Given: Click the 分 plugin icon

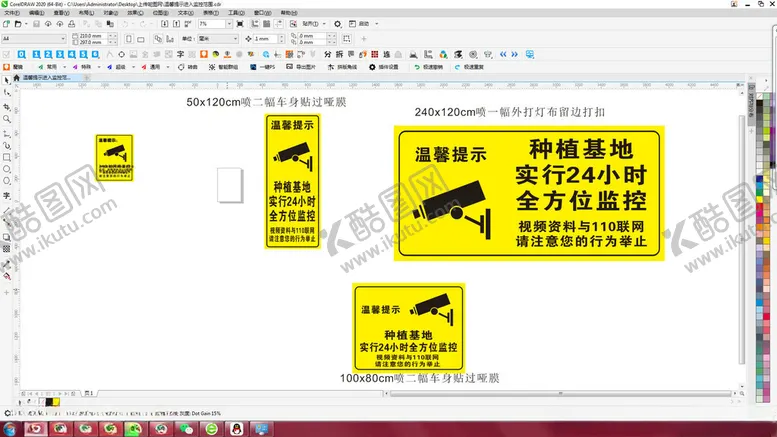Looking at the screenshot, I should point(328,55).
